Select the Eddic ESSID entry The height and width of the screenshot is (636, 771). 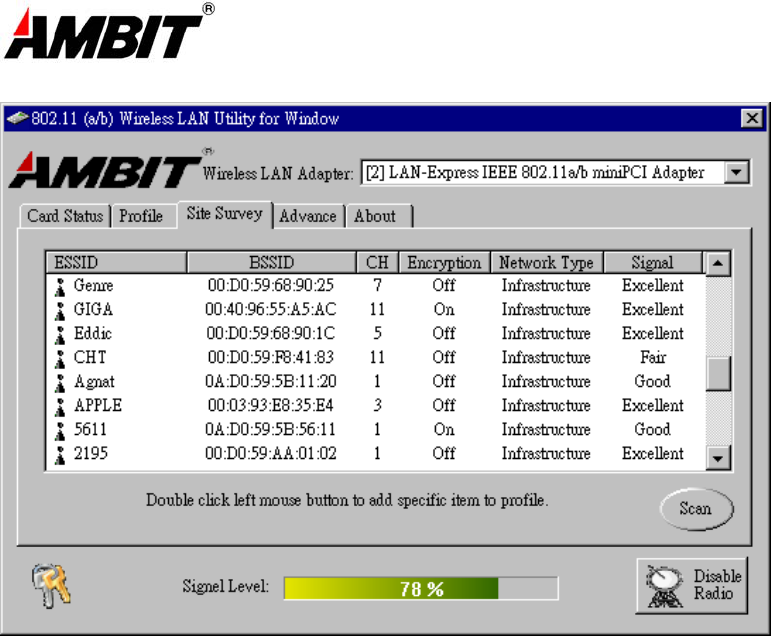click(93, 333)
